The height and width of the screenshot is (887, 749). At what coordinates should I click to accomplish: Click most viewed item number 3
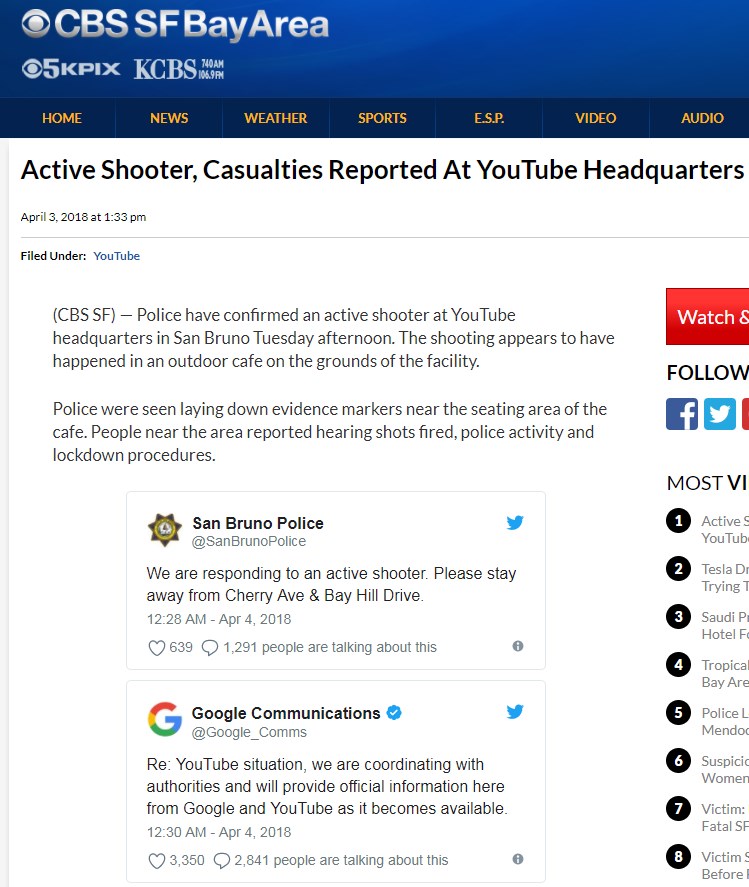(x=679, y=617)
